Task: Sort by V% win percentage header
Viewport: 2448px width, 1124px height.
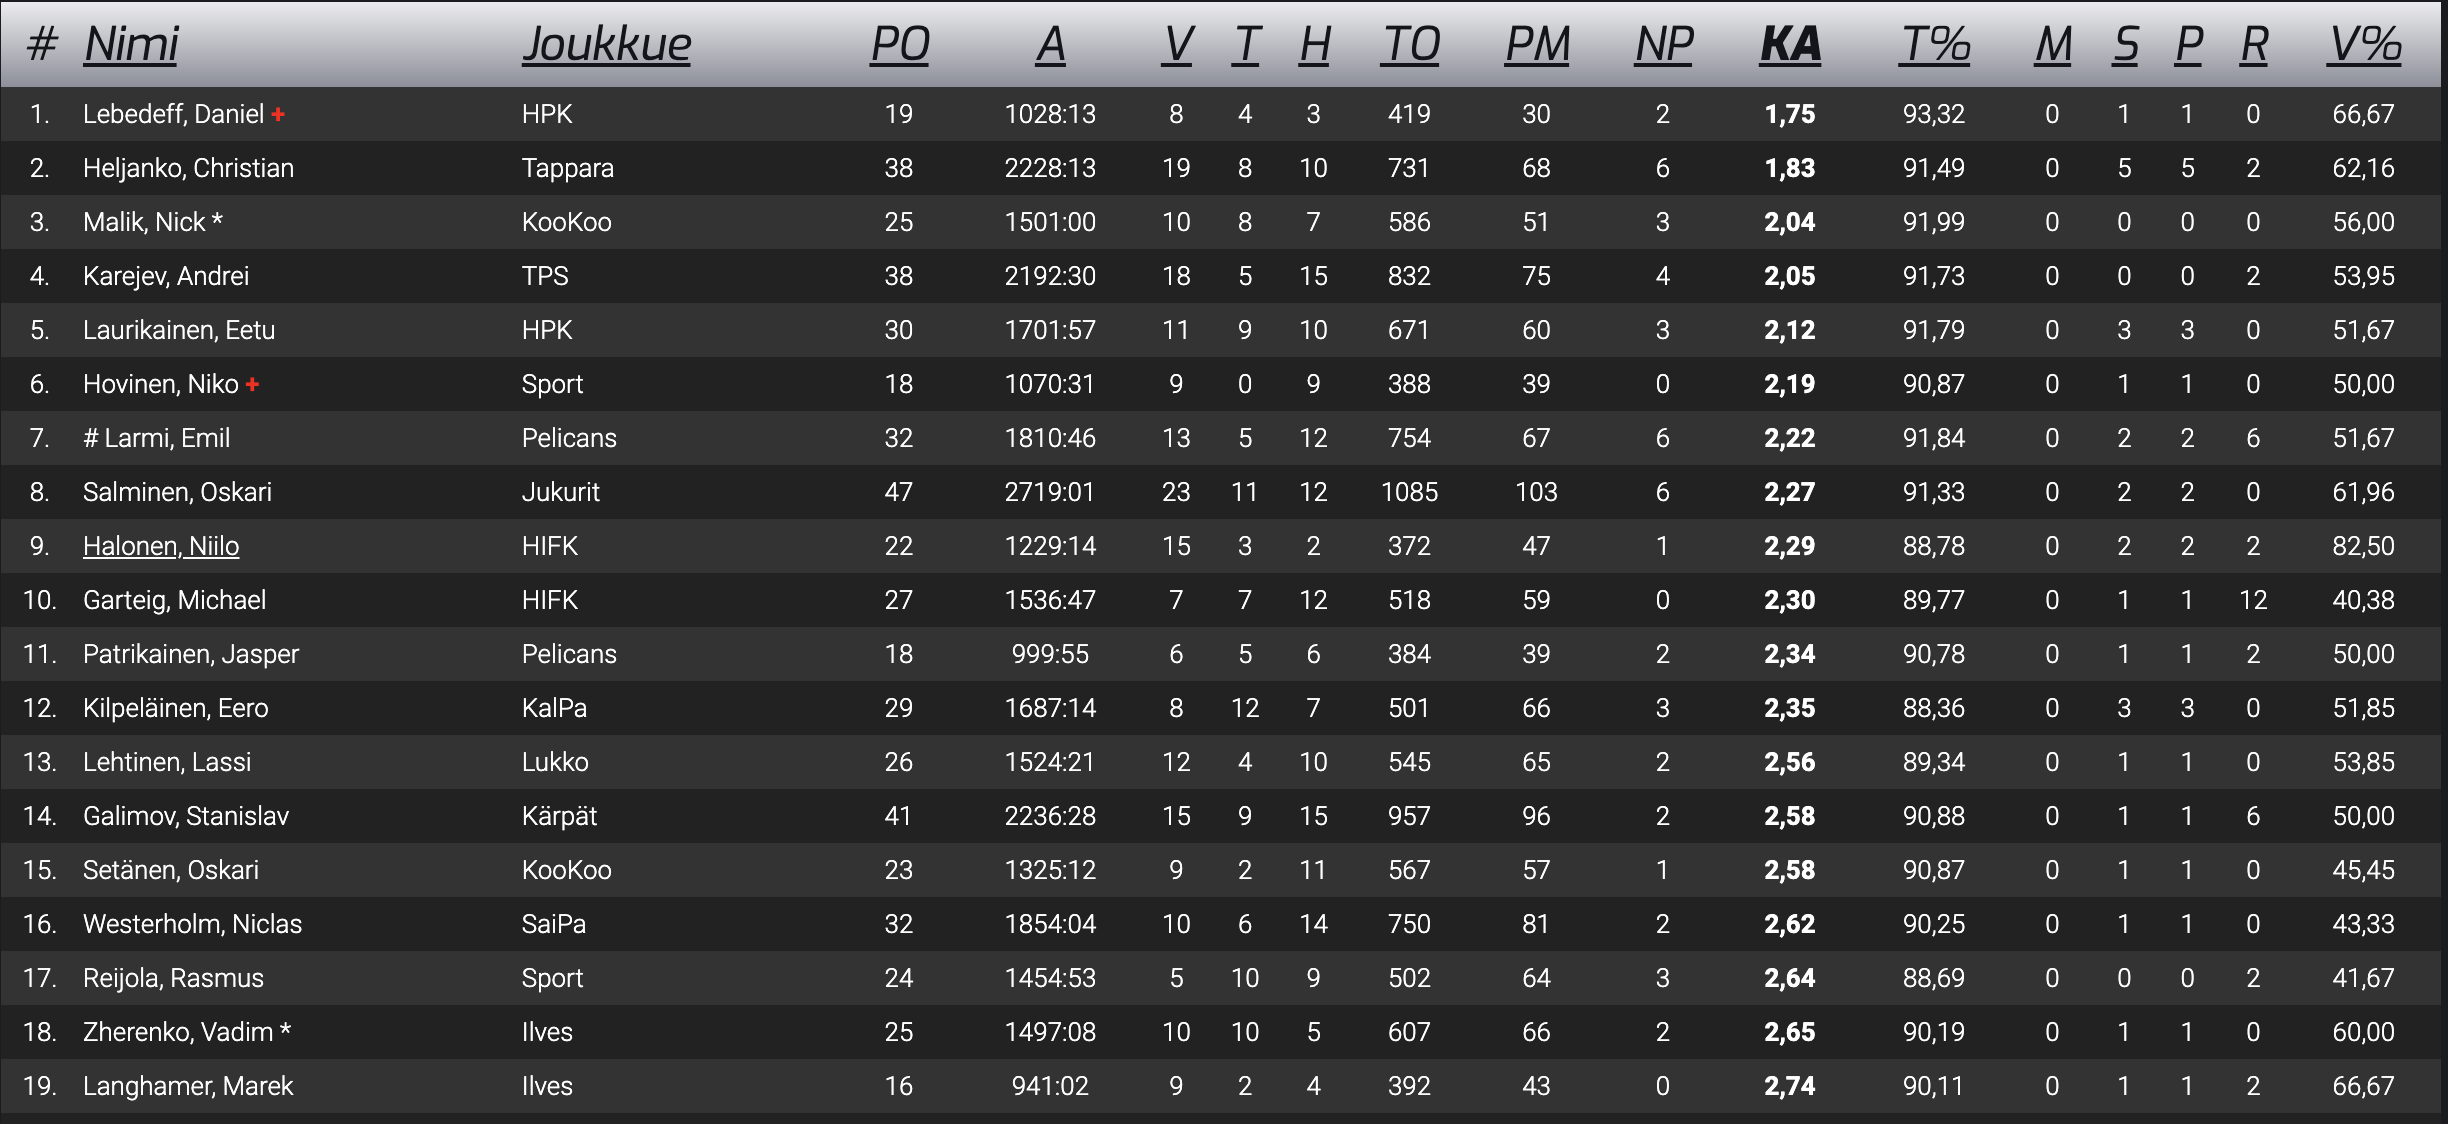Action: pos(2364,44)
